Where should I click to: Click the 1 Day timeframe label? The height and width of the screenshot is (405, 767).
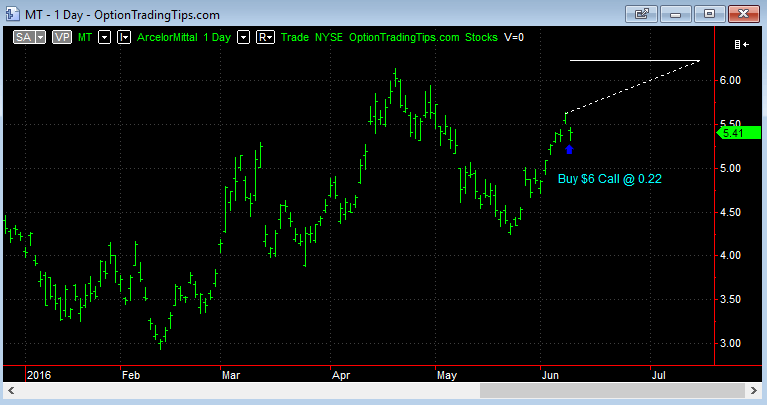click(x=217, y=37)
